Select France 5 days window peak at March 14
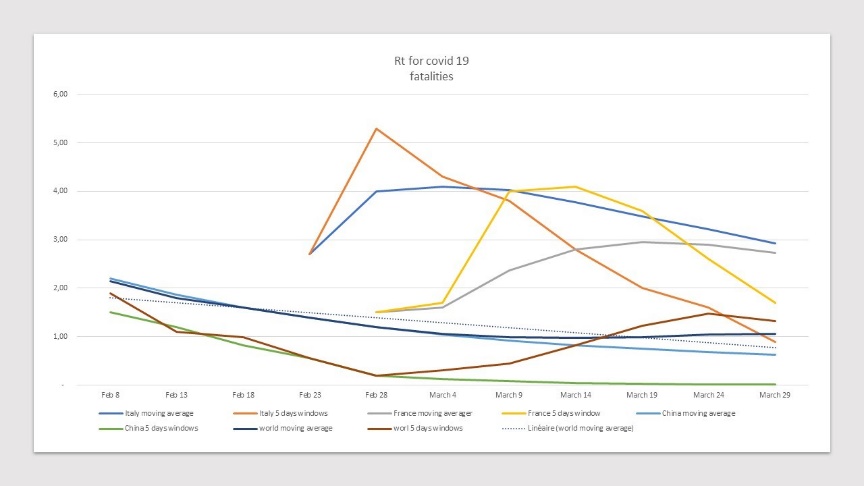This screenshot has height=486, width=864. click(576, 187)
